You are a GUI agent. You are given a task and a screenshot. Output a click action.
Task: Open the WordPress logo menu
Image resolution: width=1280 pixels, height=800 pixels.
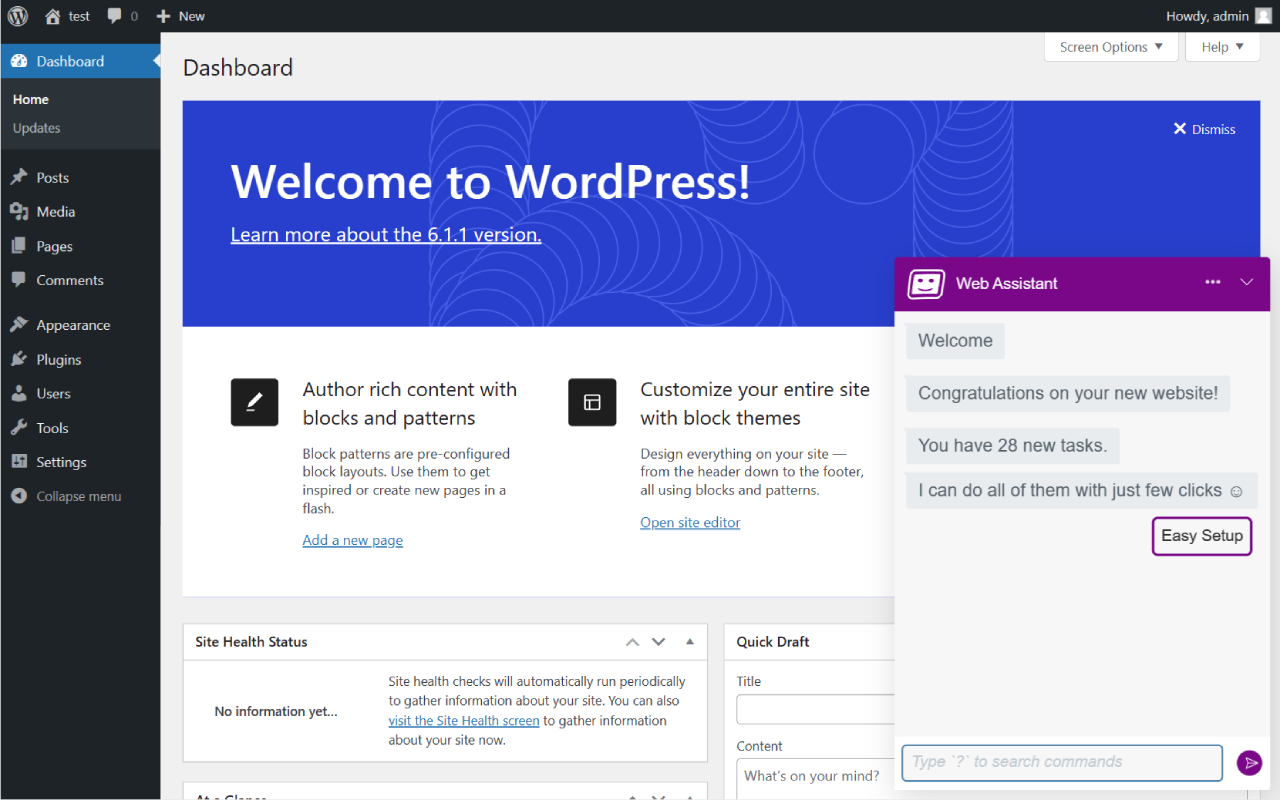pos(18,16)
